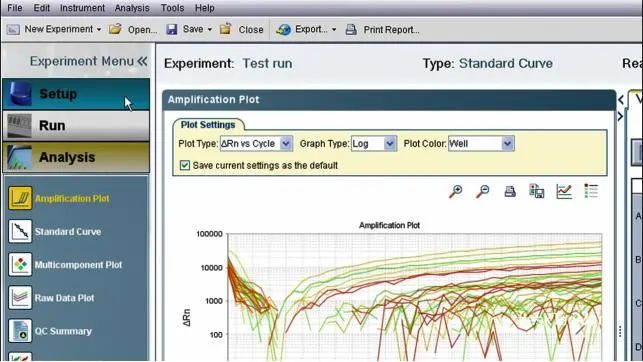Open the Amplification Plot icon in sidebar
The height and width of the screenshot is (362, 643).
tap(20, 198)
